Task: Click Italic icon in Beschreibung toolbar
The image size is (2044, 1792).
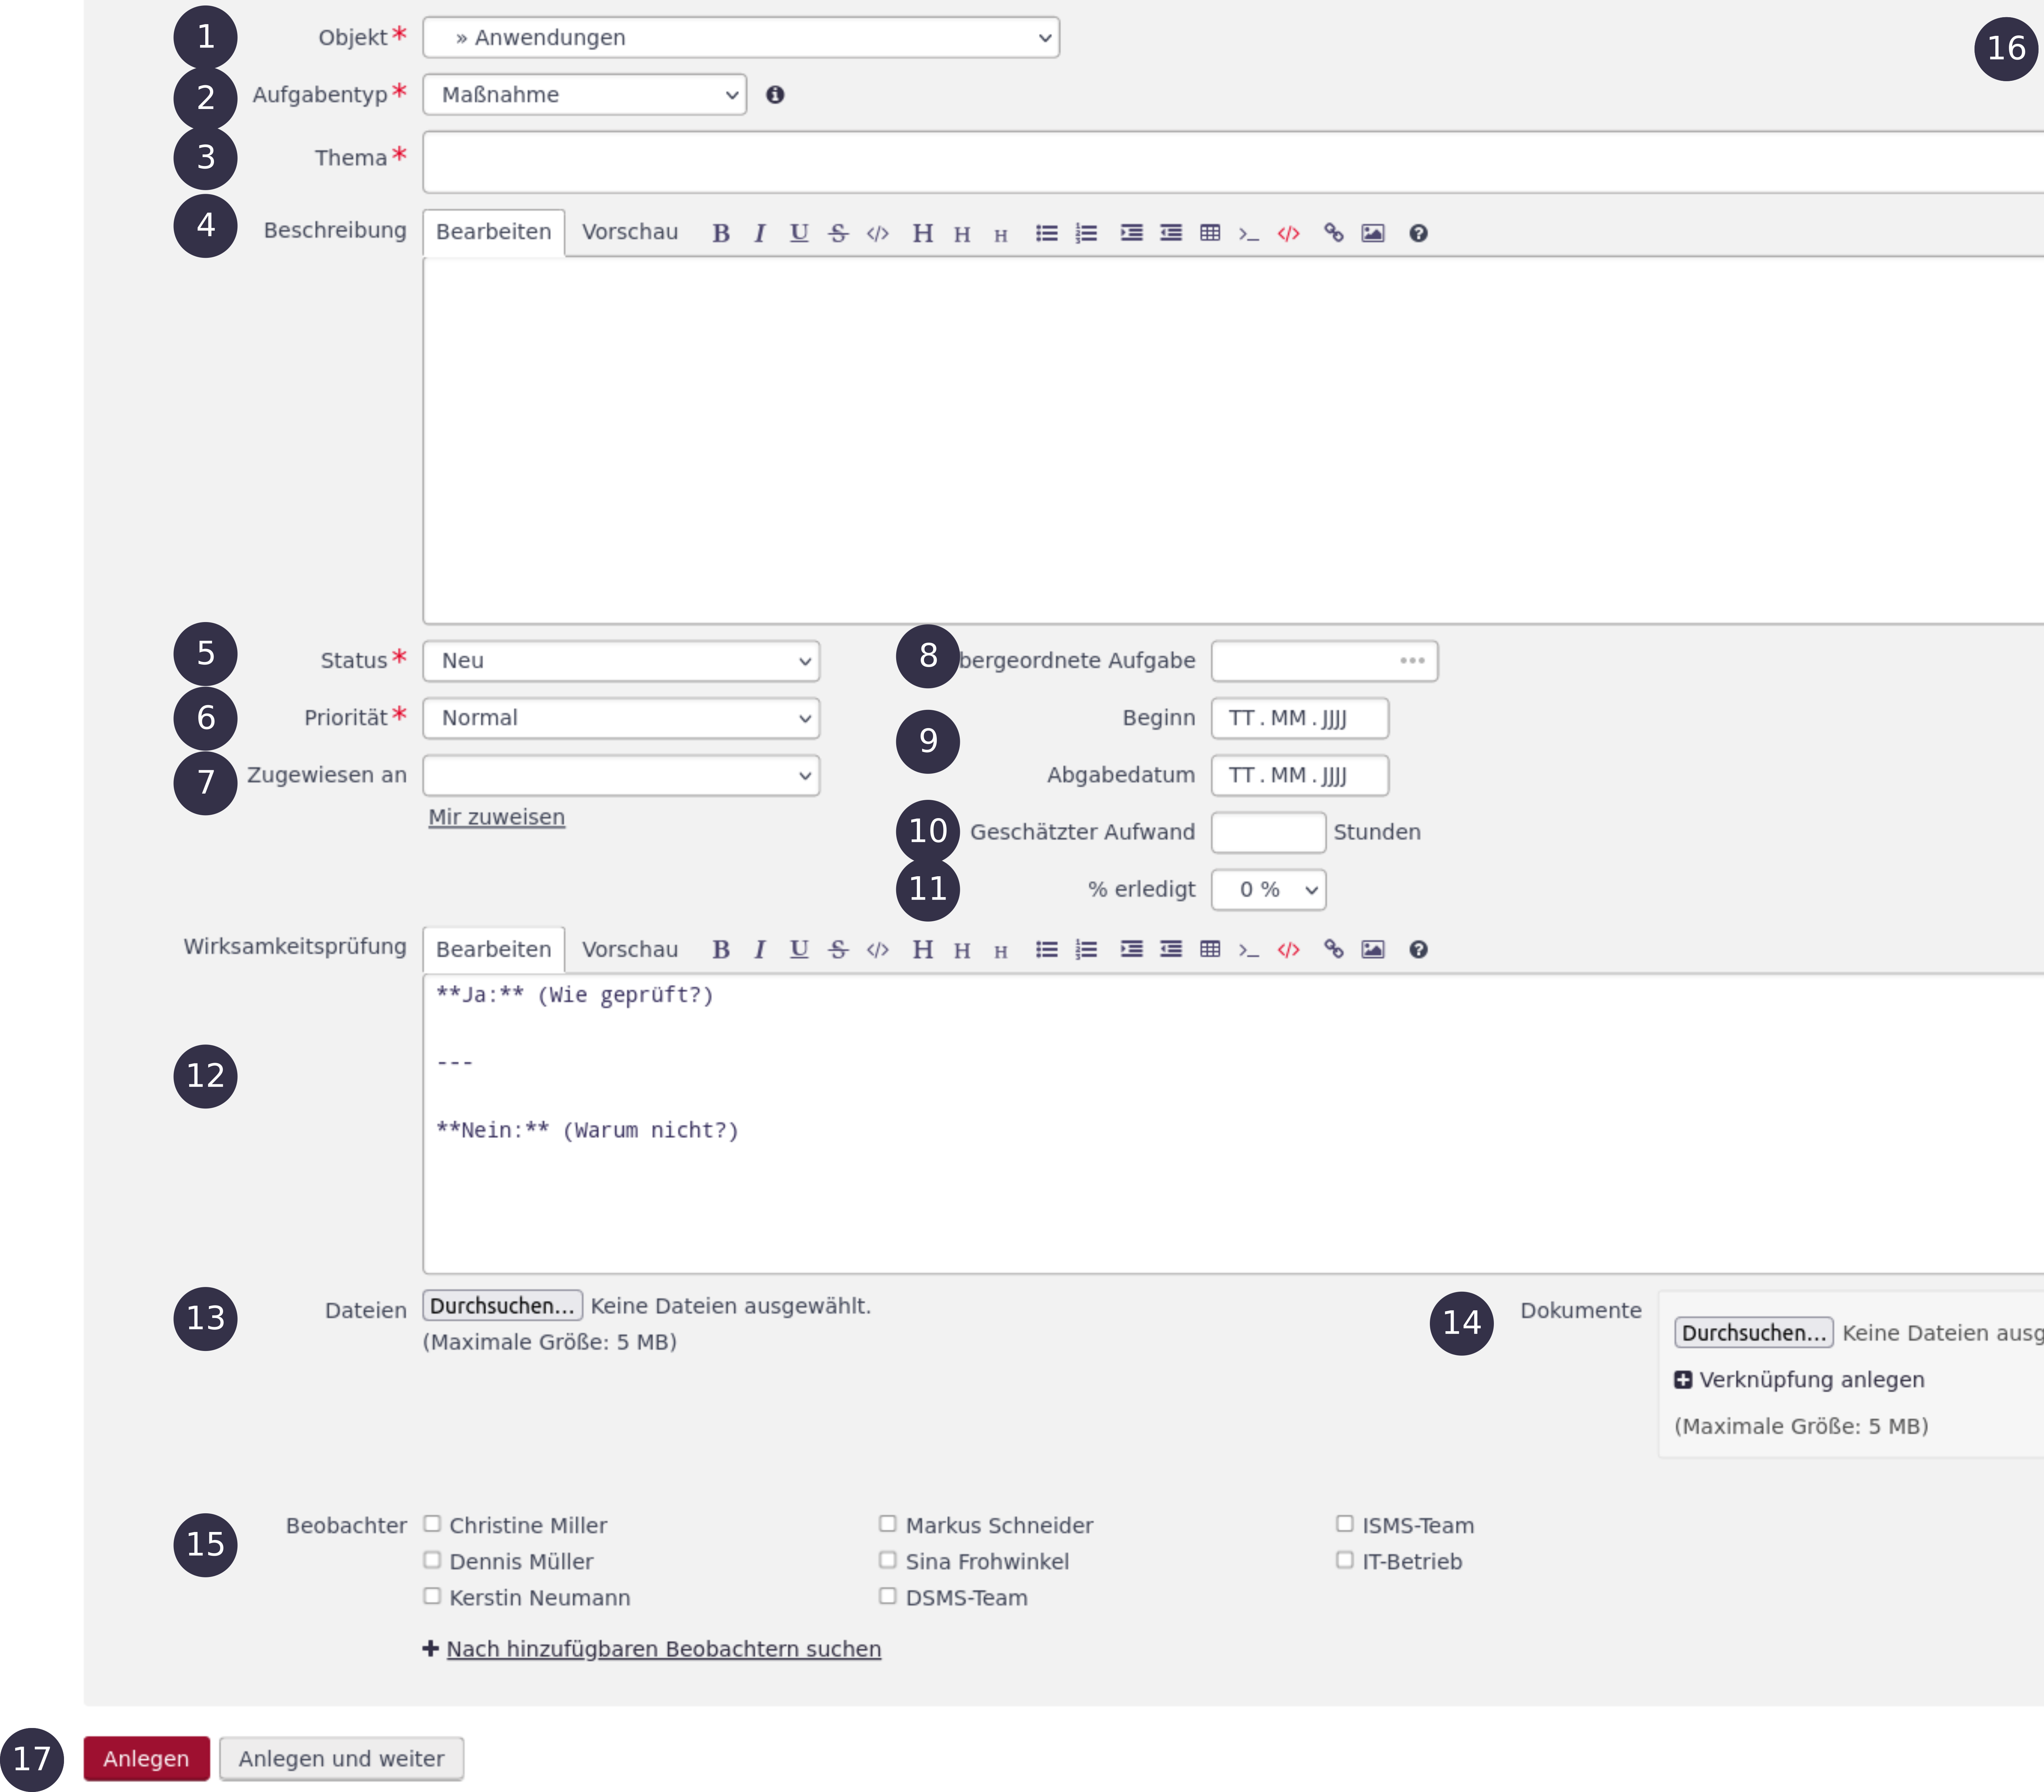Action: pyautogui.click(x=760, y=233)
